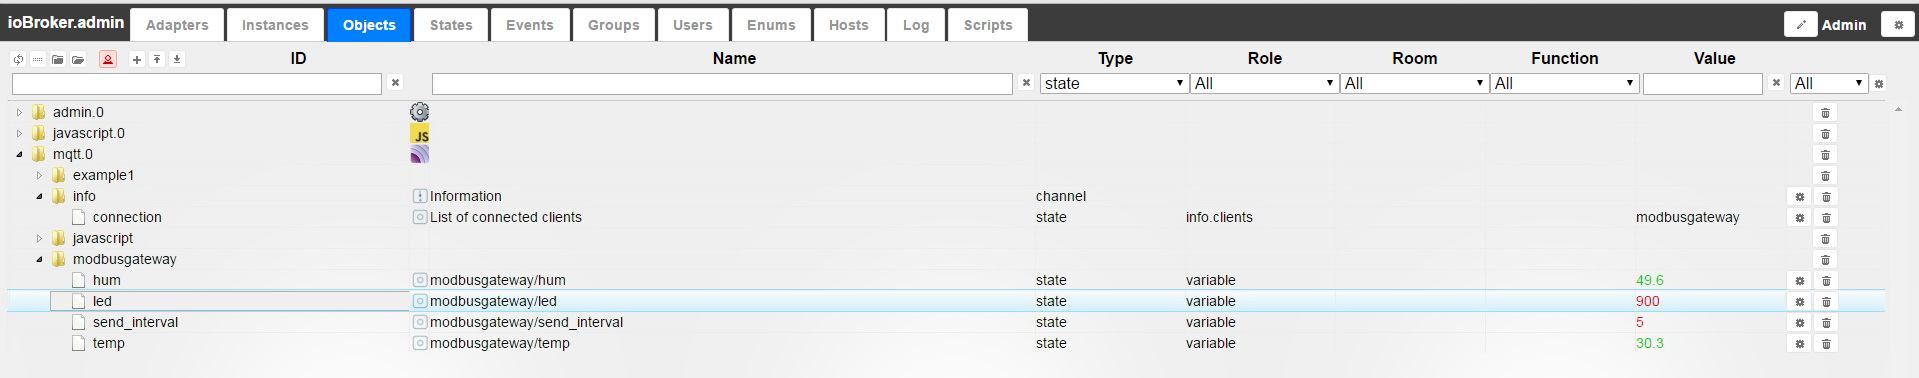The image size is (1919, 378).
Task: Click the Admin edit button
Action: click(1801, 24)
